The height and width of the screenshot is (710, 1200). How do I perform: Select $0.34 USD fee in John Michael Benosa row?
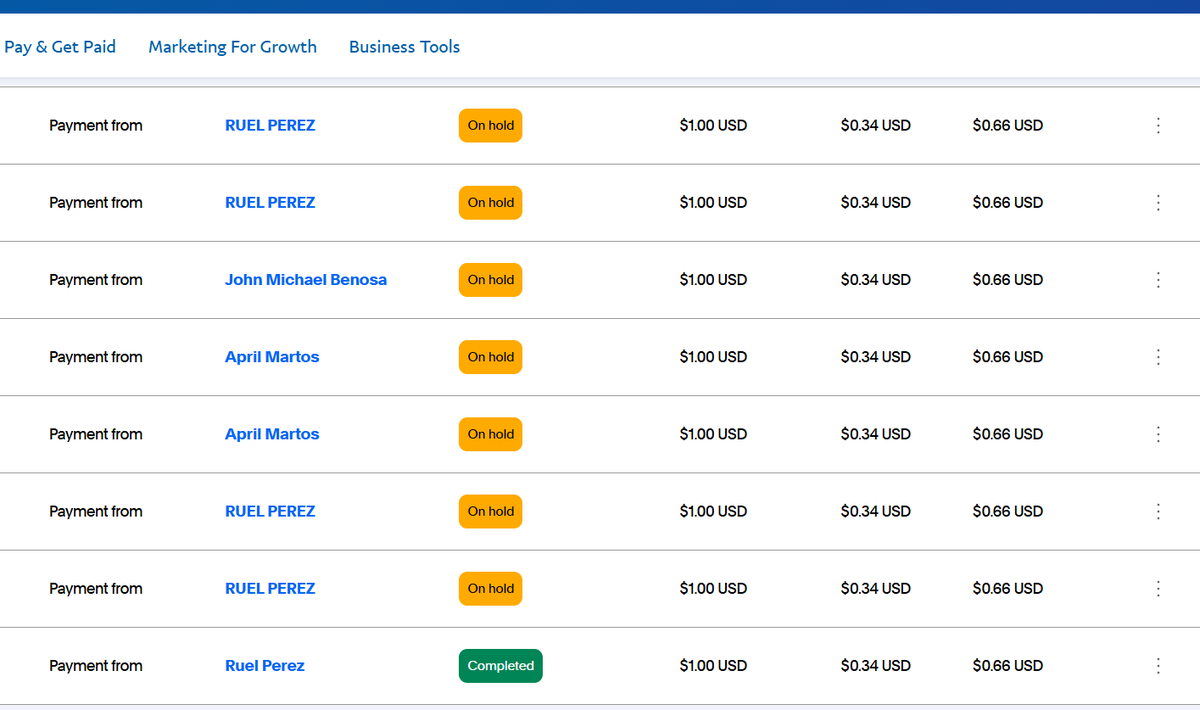pos(876,280)
